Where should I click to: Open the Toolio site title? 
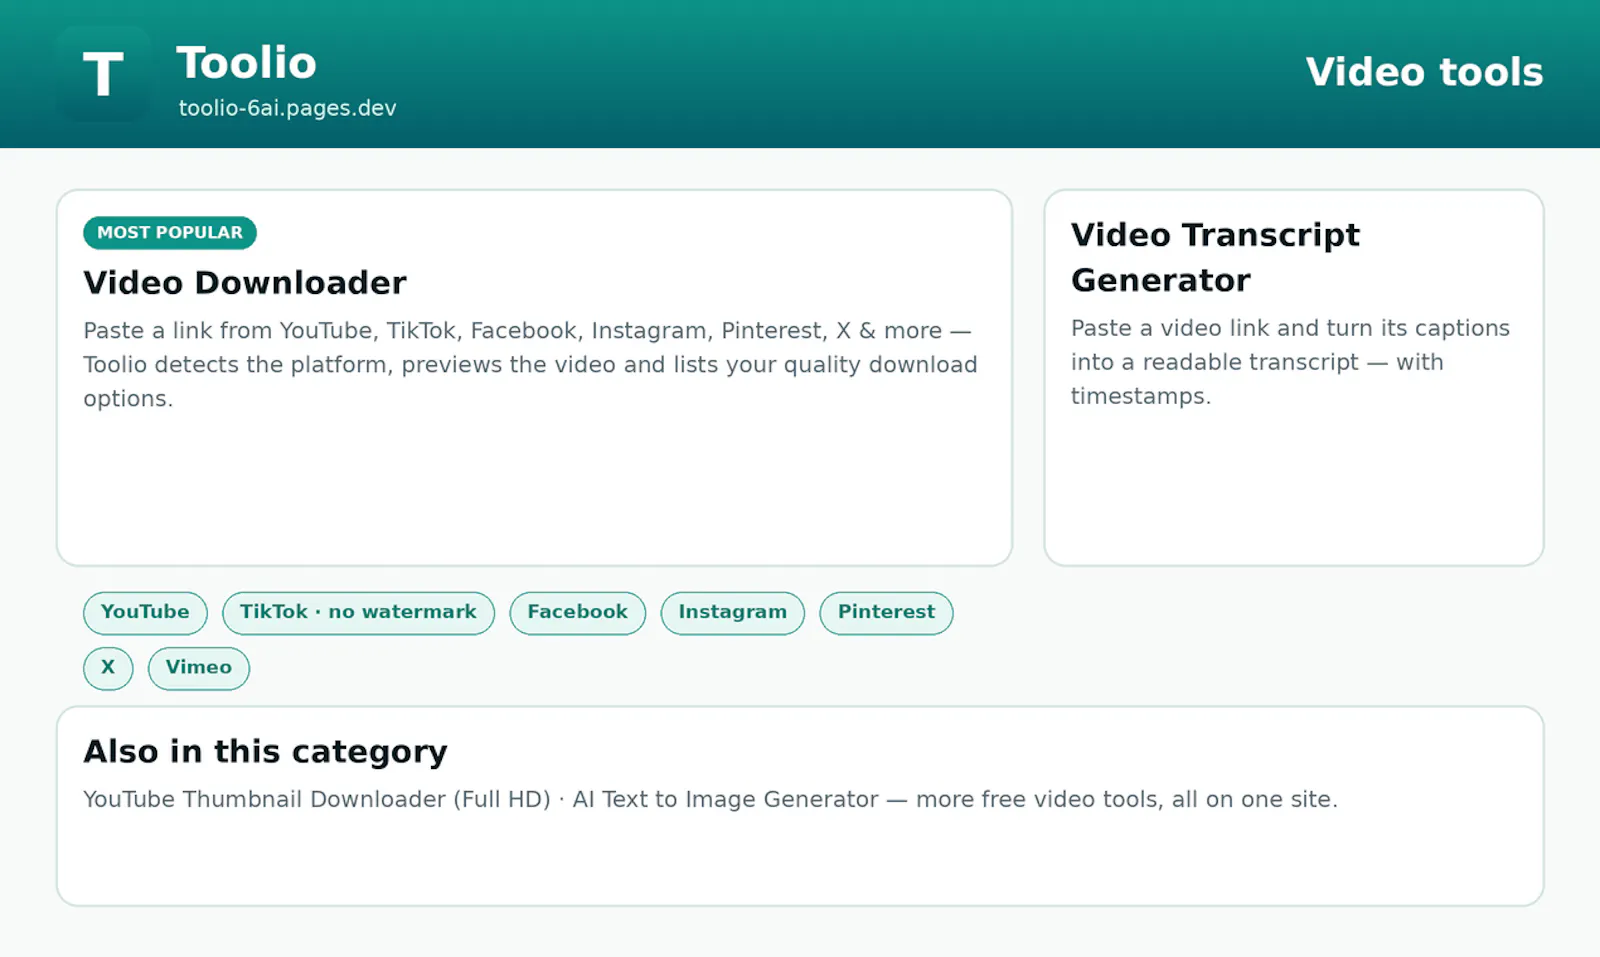point(247,63)
